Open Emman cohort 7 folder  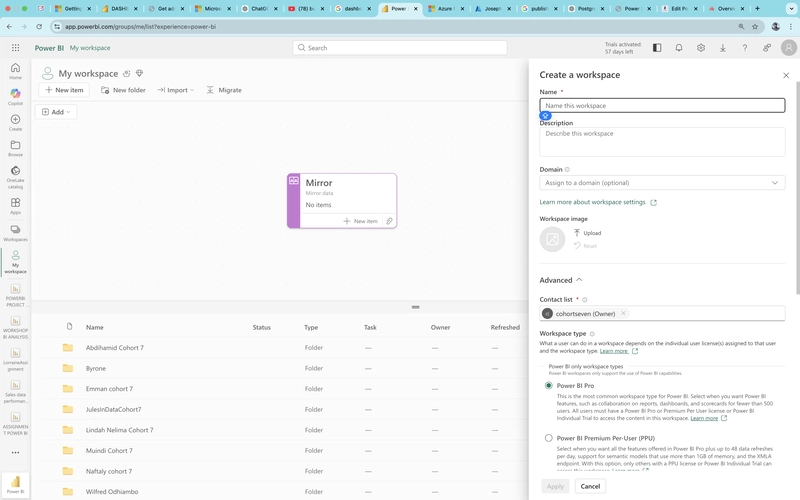point(109,389)
